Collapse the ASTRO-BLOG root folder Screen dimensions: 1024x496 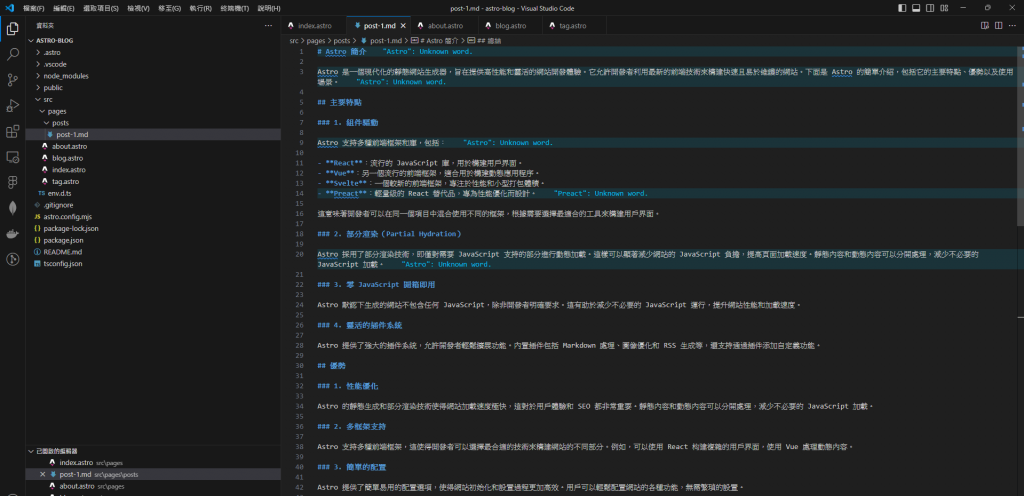[30, 40]
